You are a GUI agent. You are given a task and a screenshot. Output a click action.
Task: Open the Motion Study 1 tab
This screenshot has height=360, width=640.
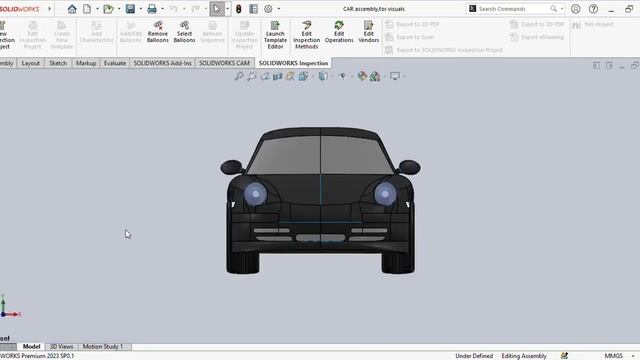pos(103,347)
